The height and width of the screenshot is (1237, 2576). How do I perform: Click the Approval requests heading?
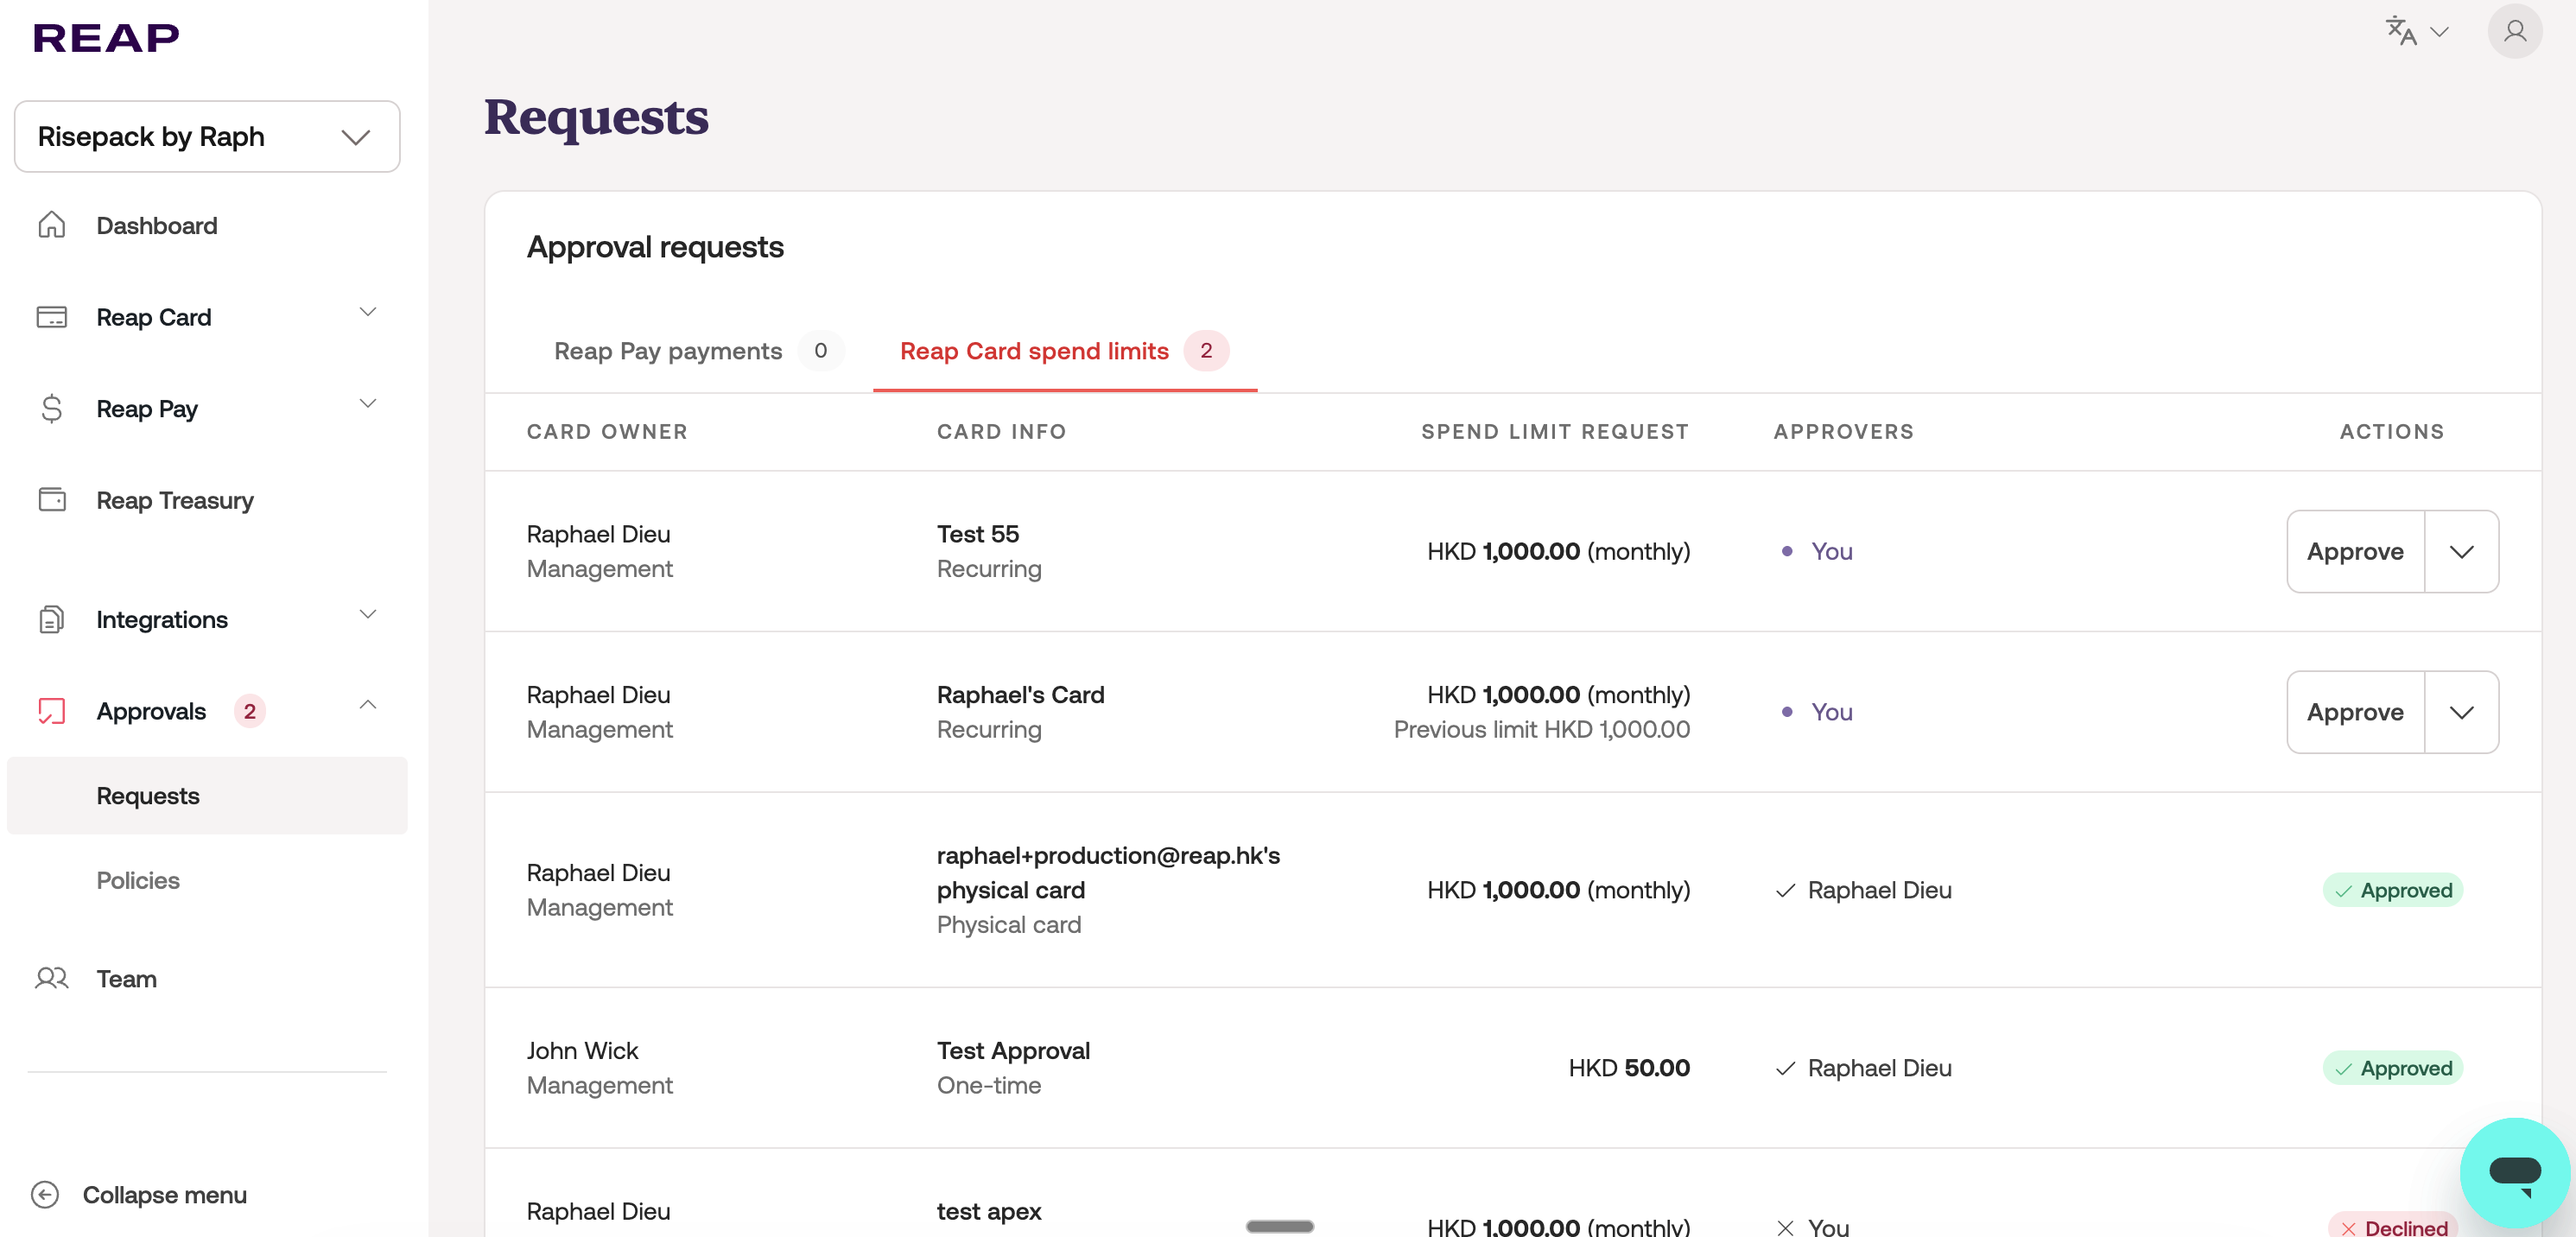(x=655, y=247)
